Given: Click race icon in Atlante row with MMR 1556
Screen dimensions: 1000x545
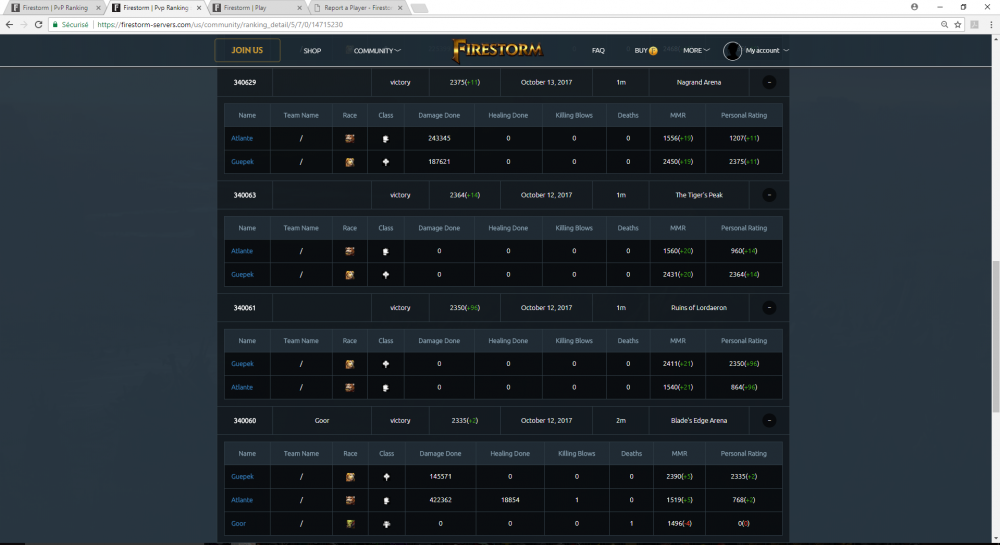Looking at the screenshot, I should point(349,138).
